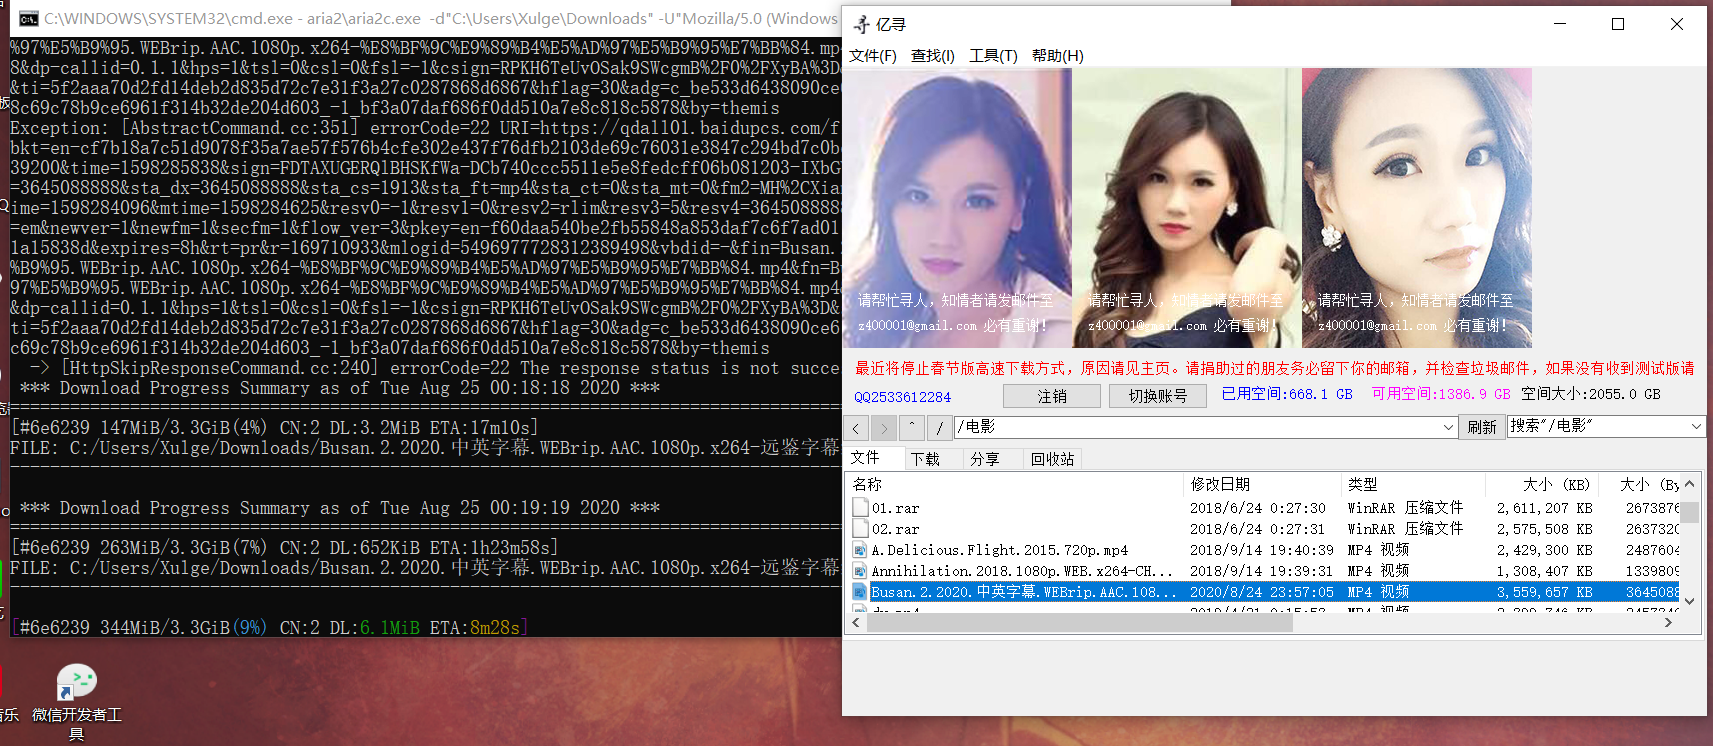Open the 文件(F) menu
1713x746 pixels.
[873, 56]
